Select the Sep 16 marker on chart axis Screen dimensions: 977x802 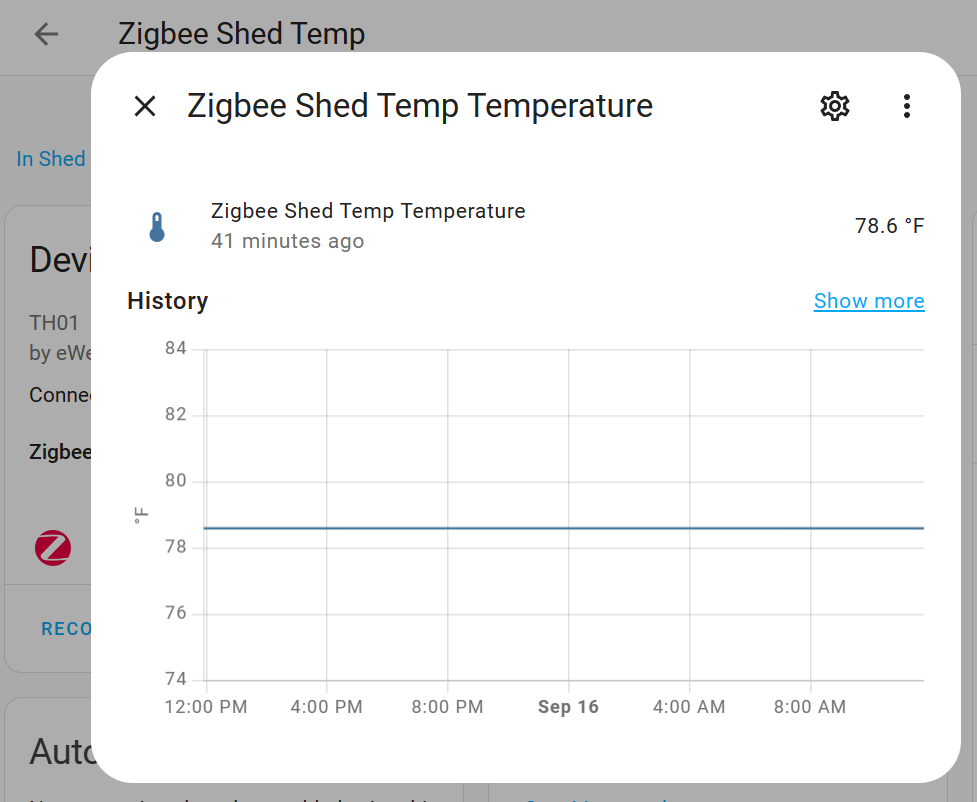click(568, 706)
